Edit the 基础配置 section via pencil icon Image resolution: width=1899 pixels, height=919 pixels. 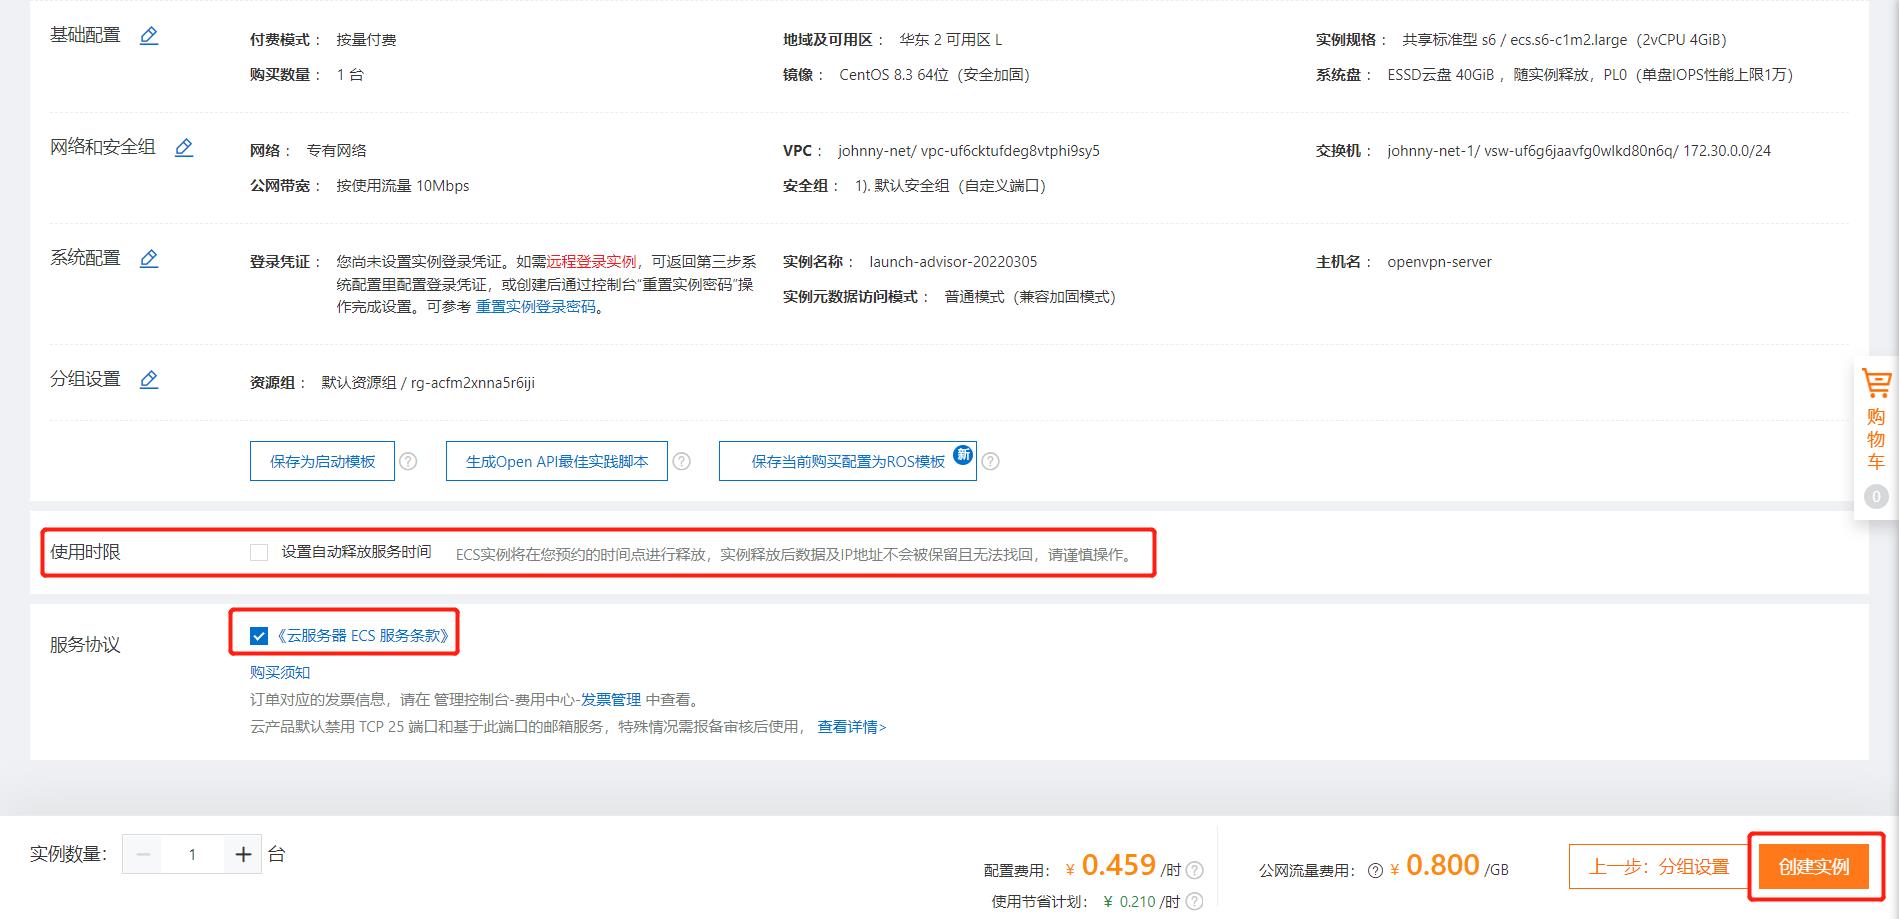coord(149,36)
